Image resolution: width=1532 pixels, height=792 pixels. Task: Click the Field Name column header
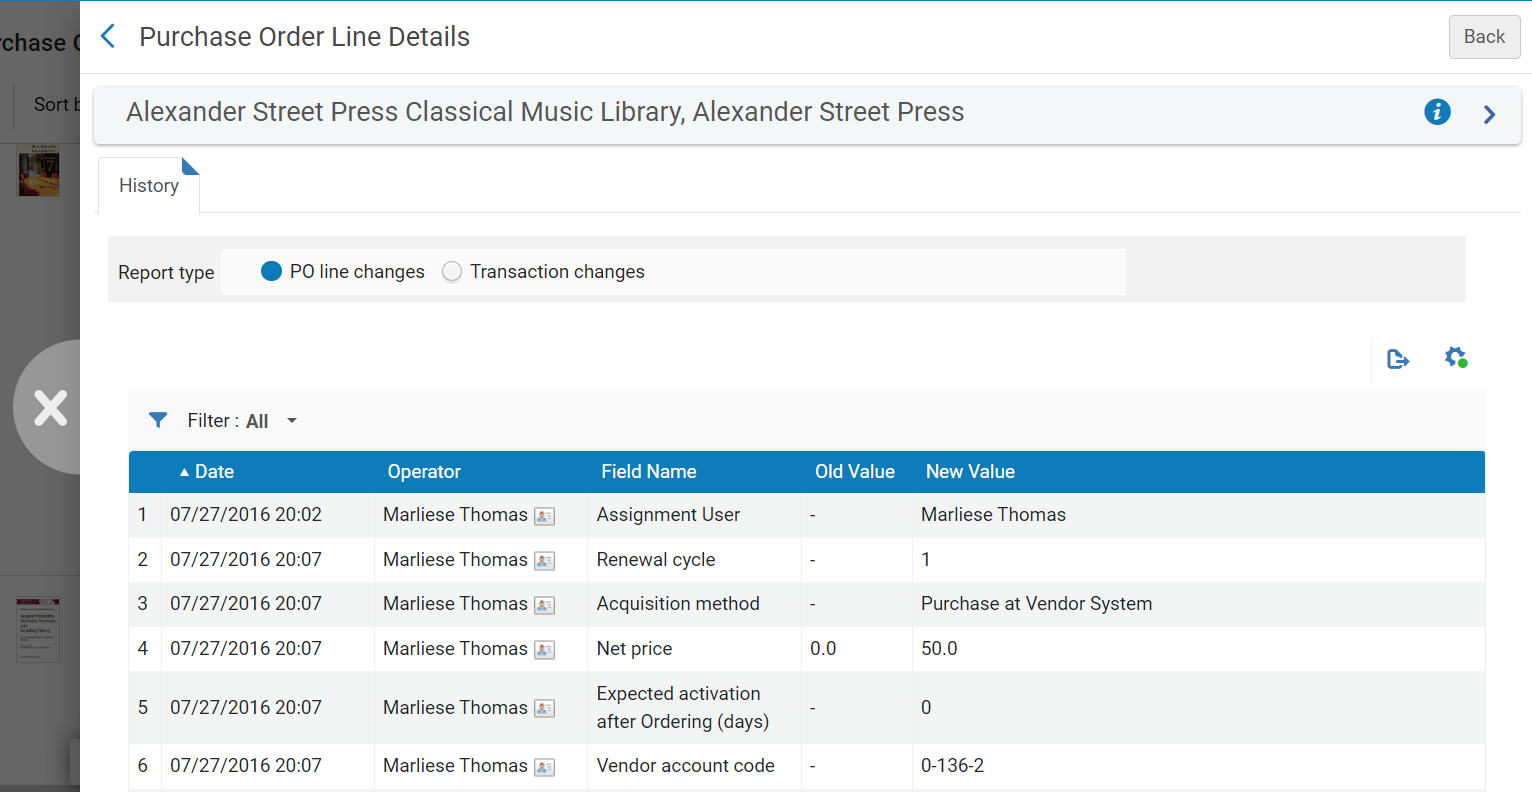point(649,472)
